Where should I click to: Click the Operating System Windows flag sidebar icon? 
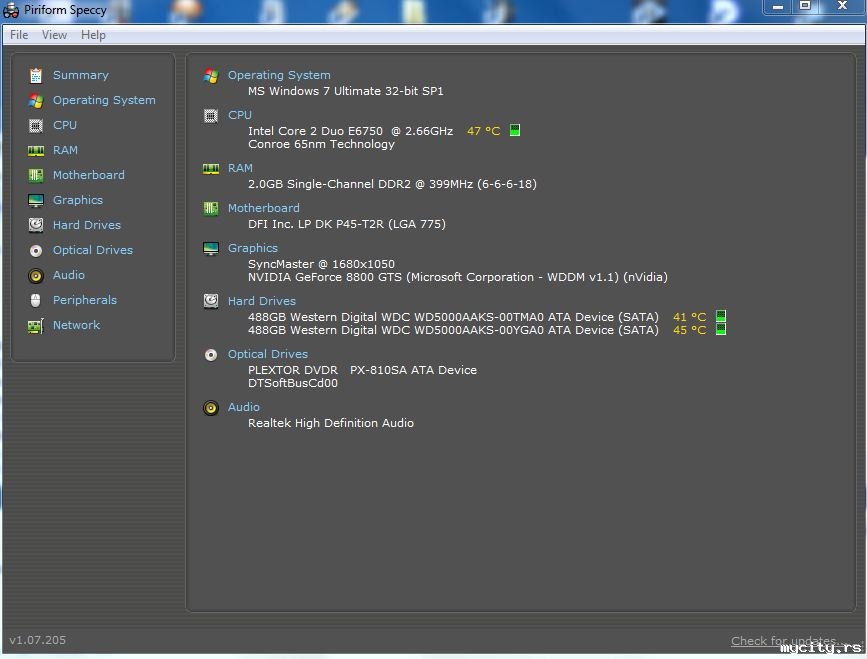36,101
